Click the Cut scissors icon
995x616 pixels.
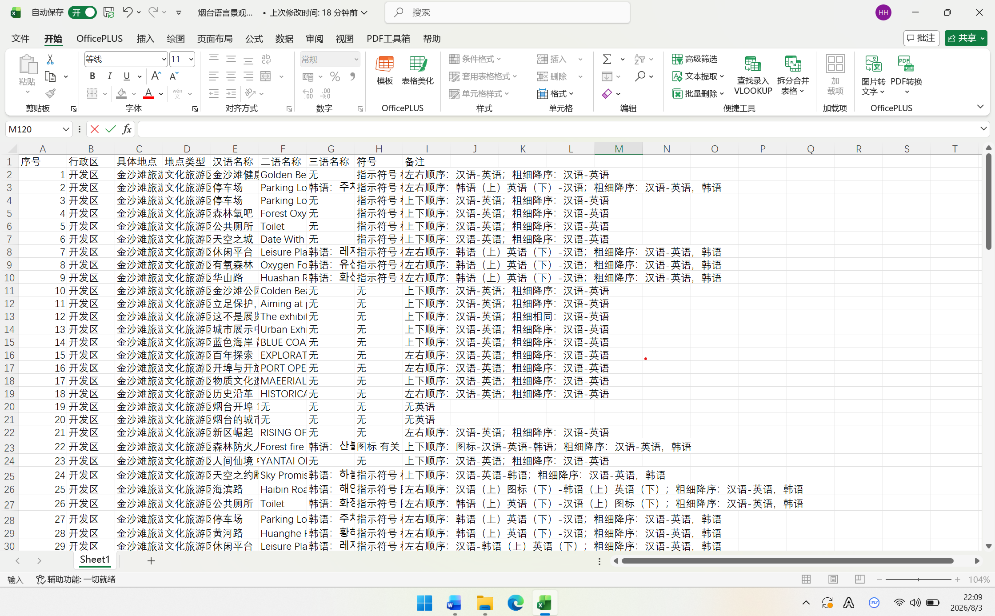click(x=50, y=59)
